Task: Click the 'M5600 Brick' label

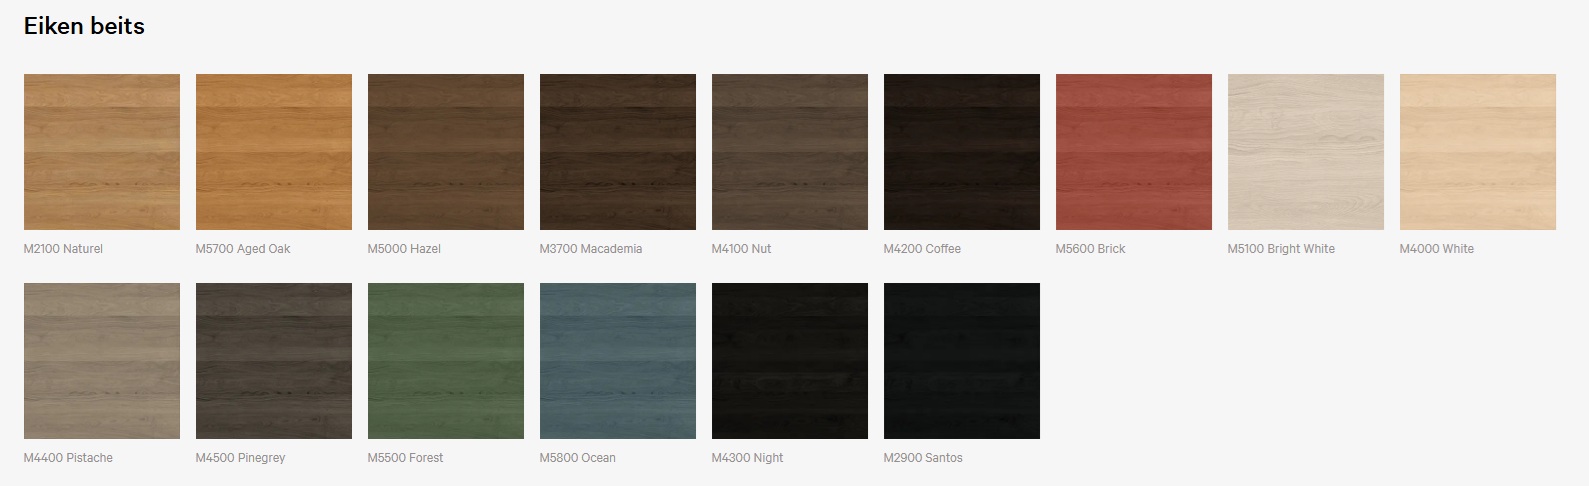Action: tap(1090, 249)
